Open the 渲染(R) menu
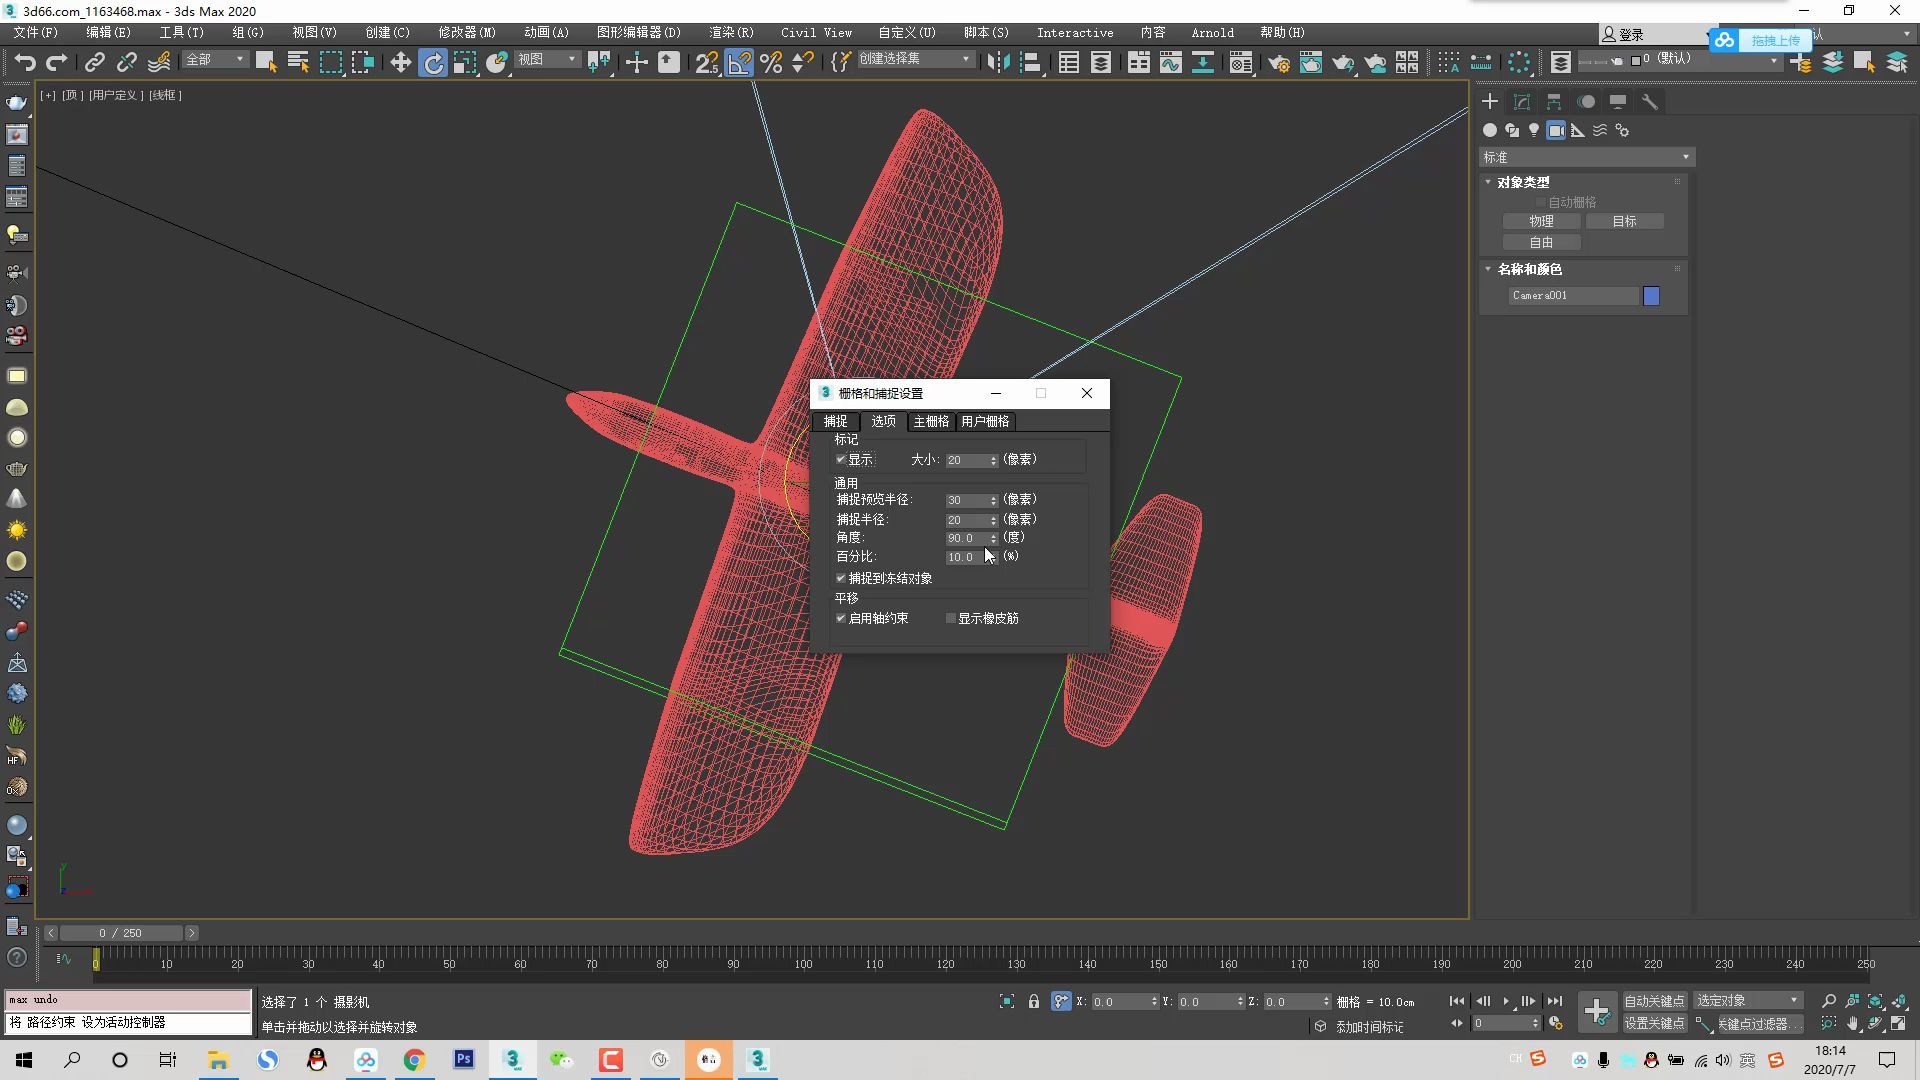Image resolution: width=1920 pixels, height=1080 pixels. coord(731,32)
